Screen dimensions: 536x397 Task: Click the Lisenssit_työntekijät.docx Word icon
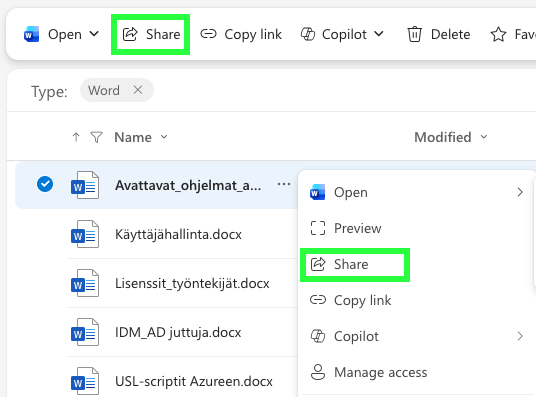coord(85,283)
